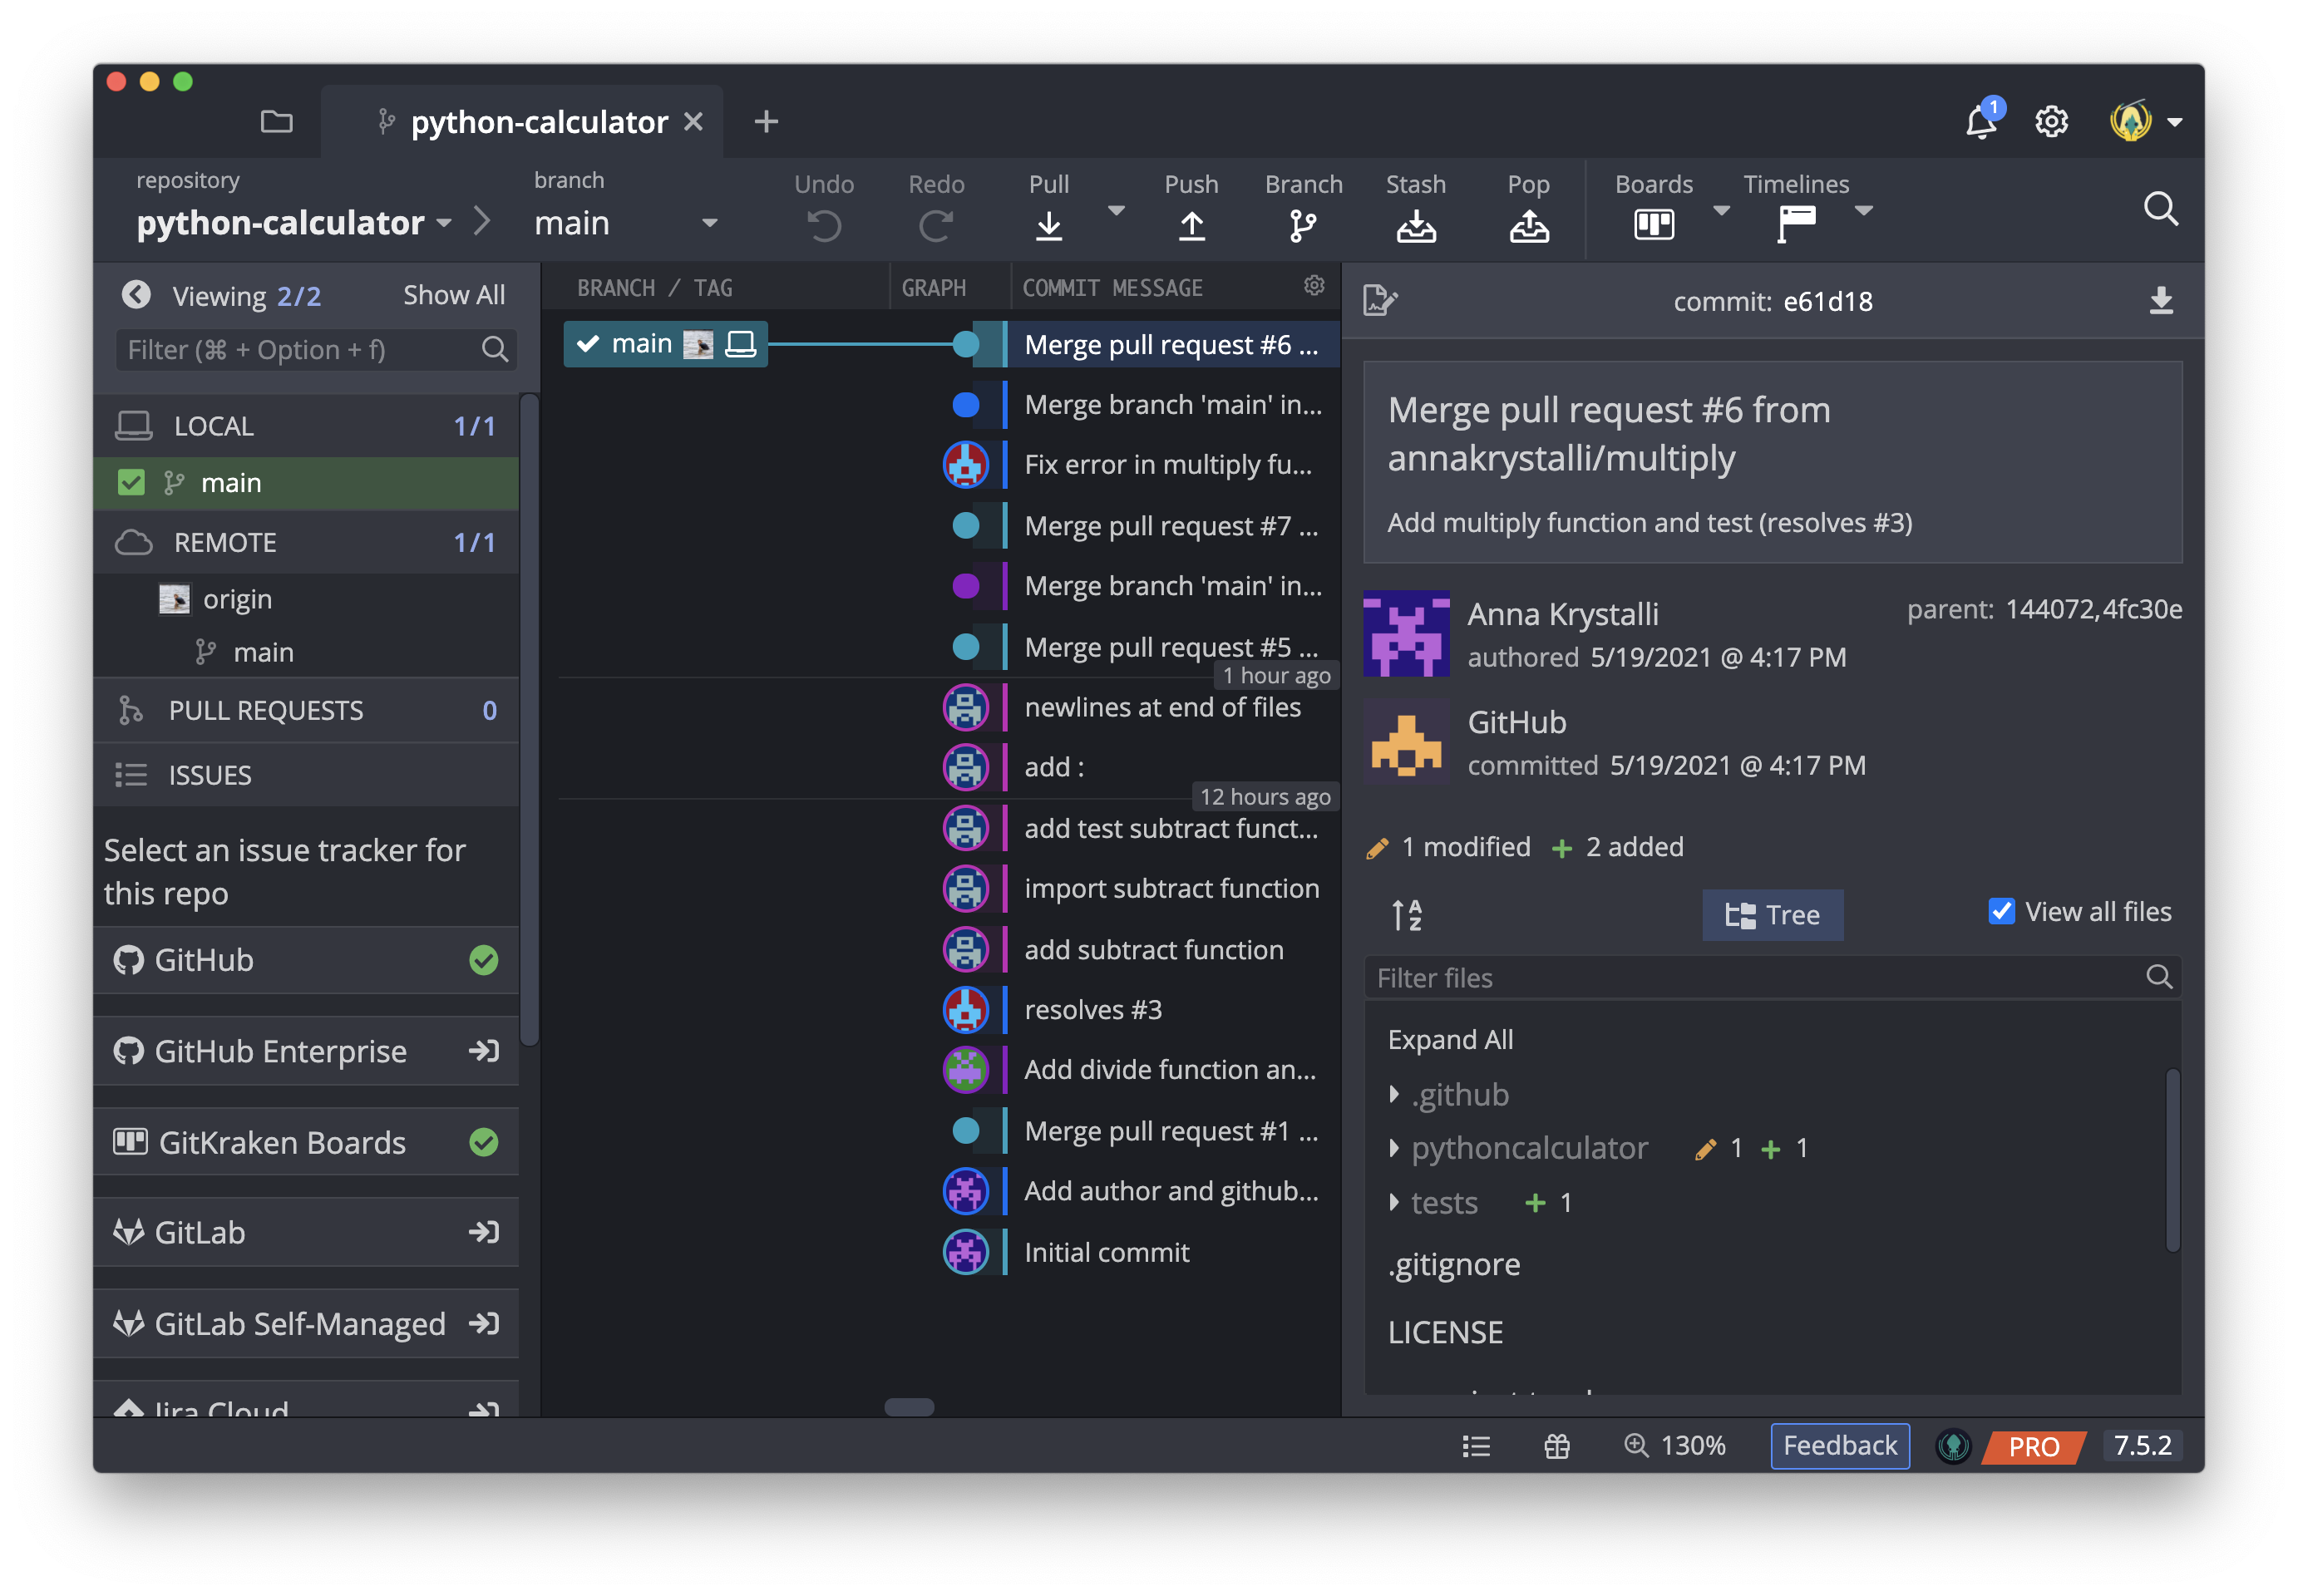Open the Pull options dropdown arrow
The image size is (2298, 1596).
click(1116, 210)
